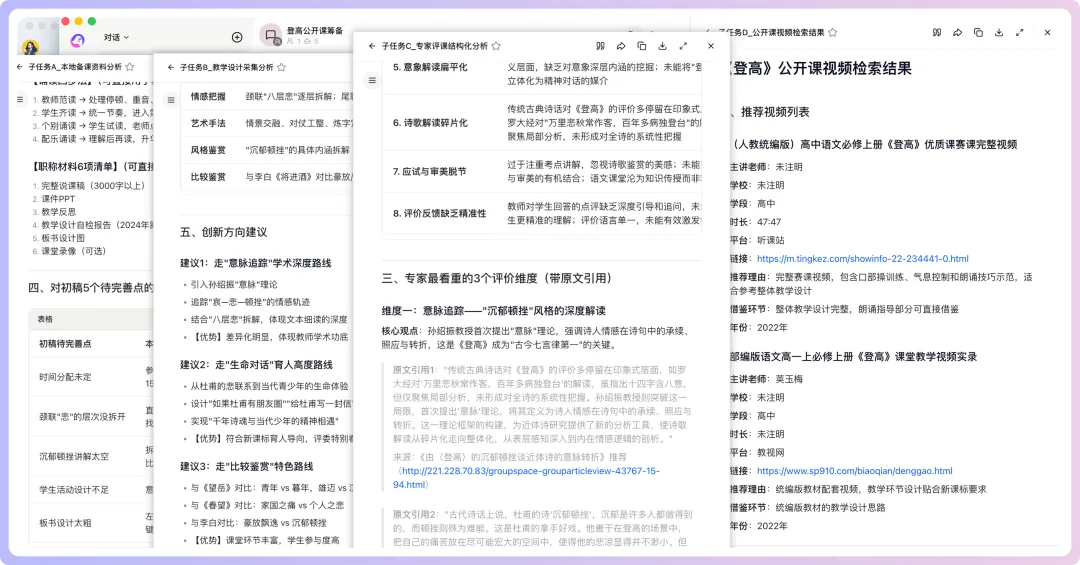Select the 学生活动设计不足 table cell
Viewport: 1080px width, 565px height.
(74, 490)
